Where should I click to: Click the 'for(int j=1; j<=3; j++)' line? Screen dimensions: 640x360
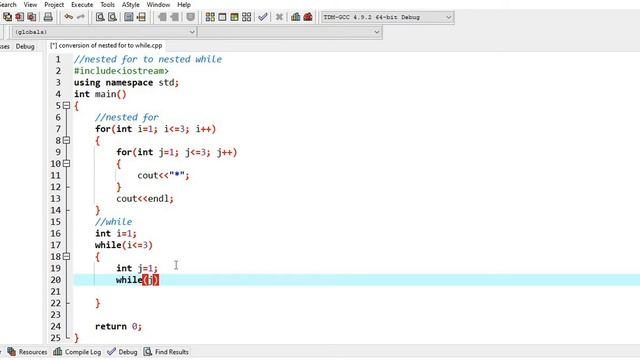point(177,152)
